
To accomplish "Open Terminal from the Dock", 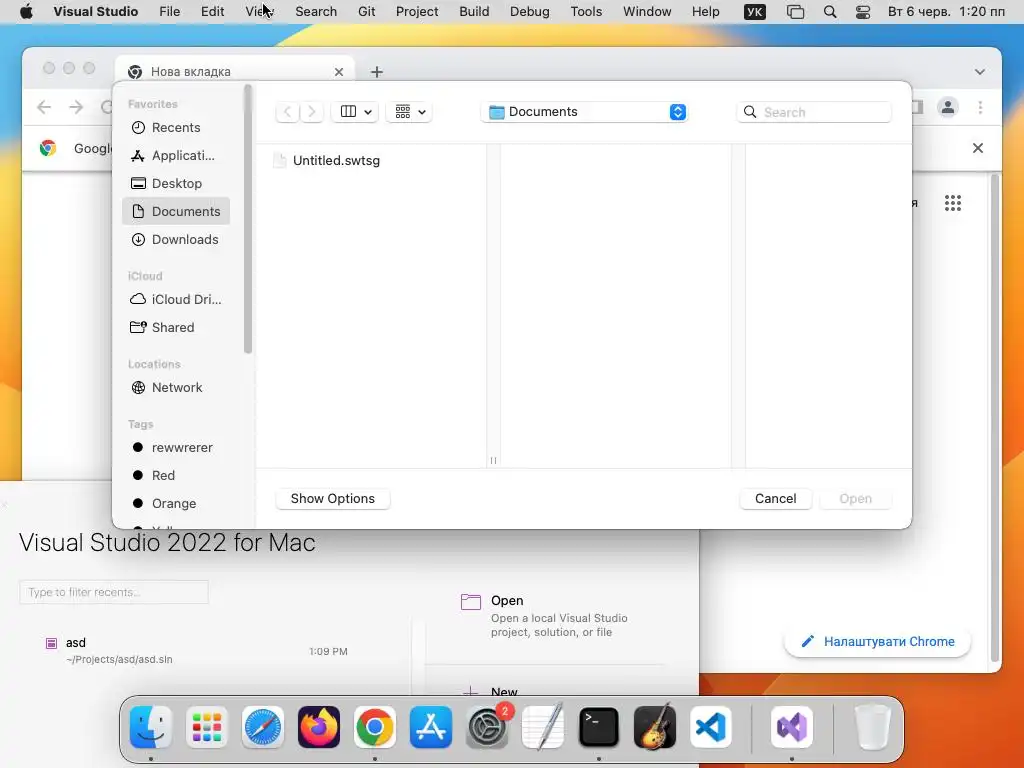I will pyautogui.click(x=599, y=727).
